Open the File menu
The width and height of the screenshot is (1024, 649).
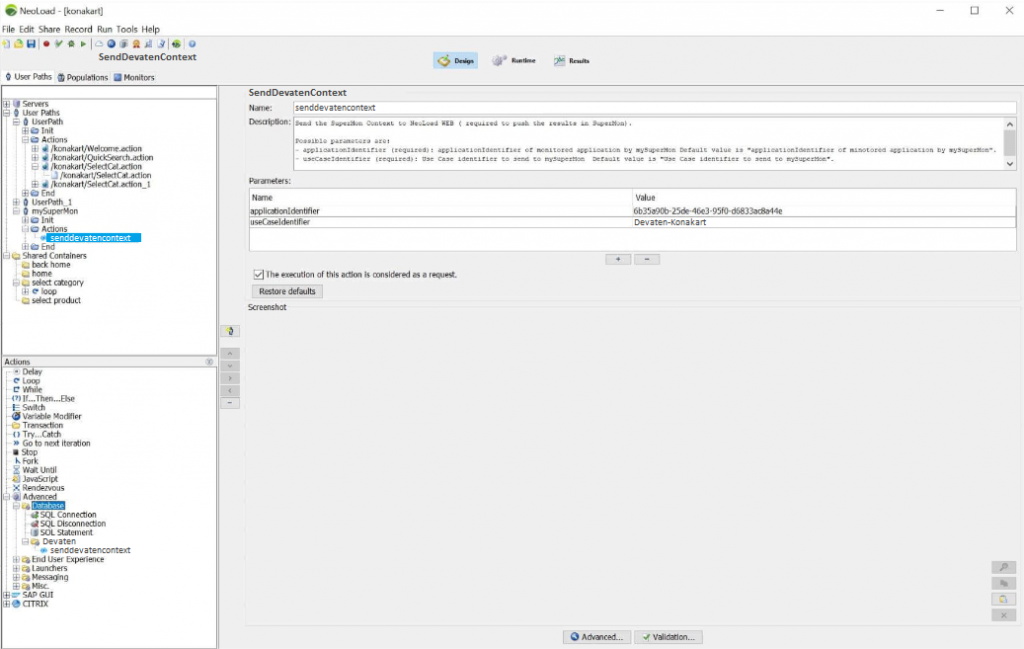(x=8, y=29)
